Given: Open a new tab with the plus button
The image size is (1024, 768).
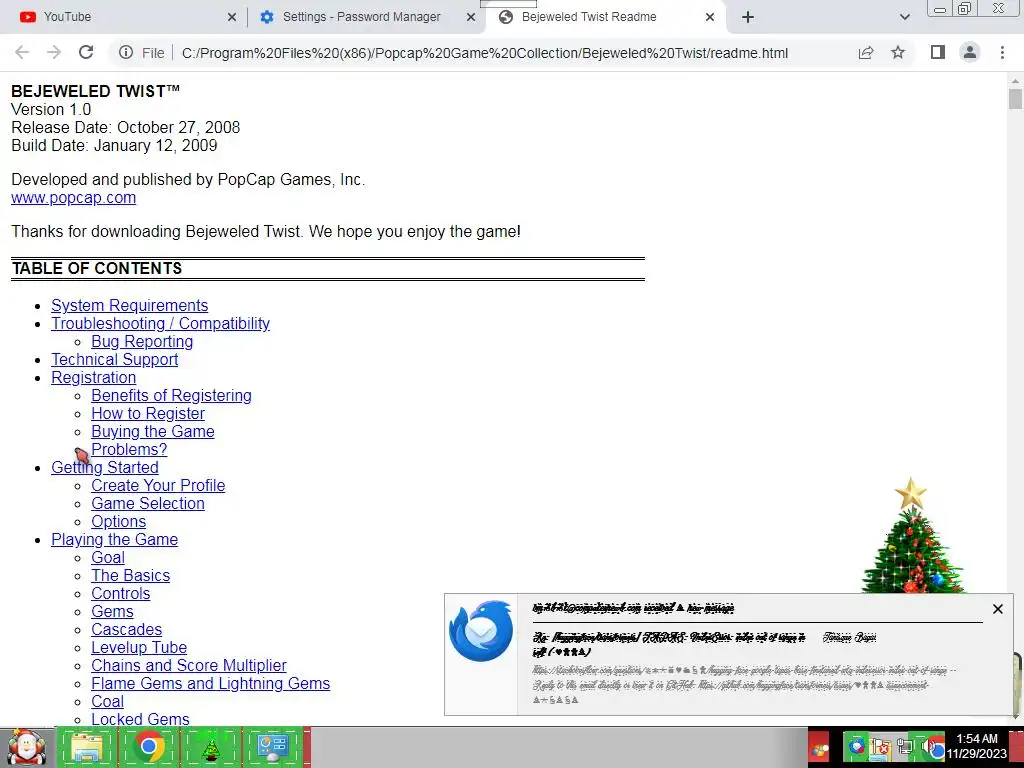Looking at the screenshot, I should 748,17.
